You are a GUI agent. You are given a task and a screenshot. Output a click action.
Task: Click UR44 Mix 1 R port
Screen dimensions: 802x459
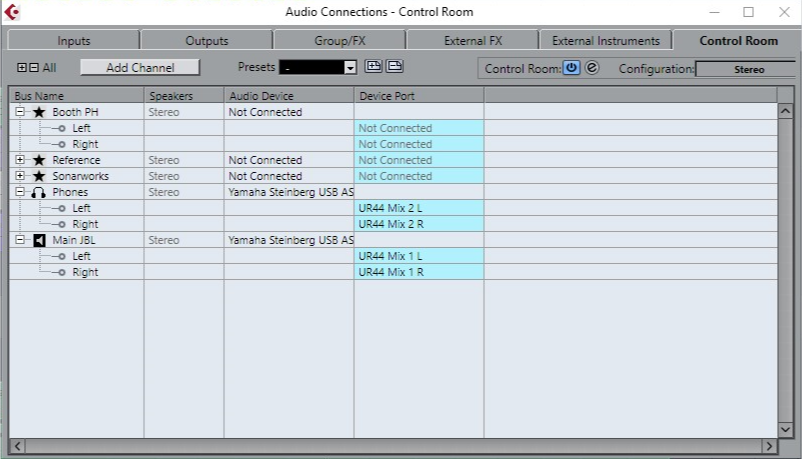click(418, 272)
